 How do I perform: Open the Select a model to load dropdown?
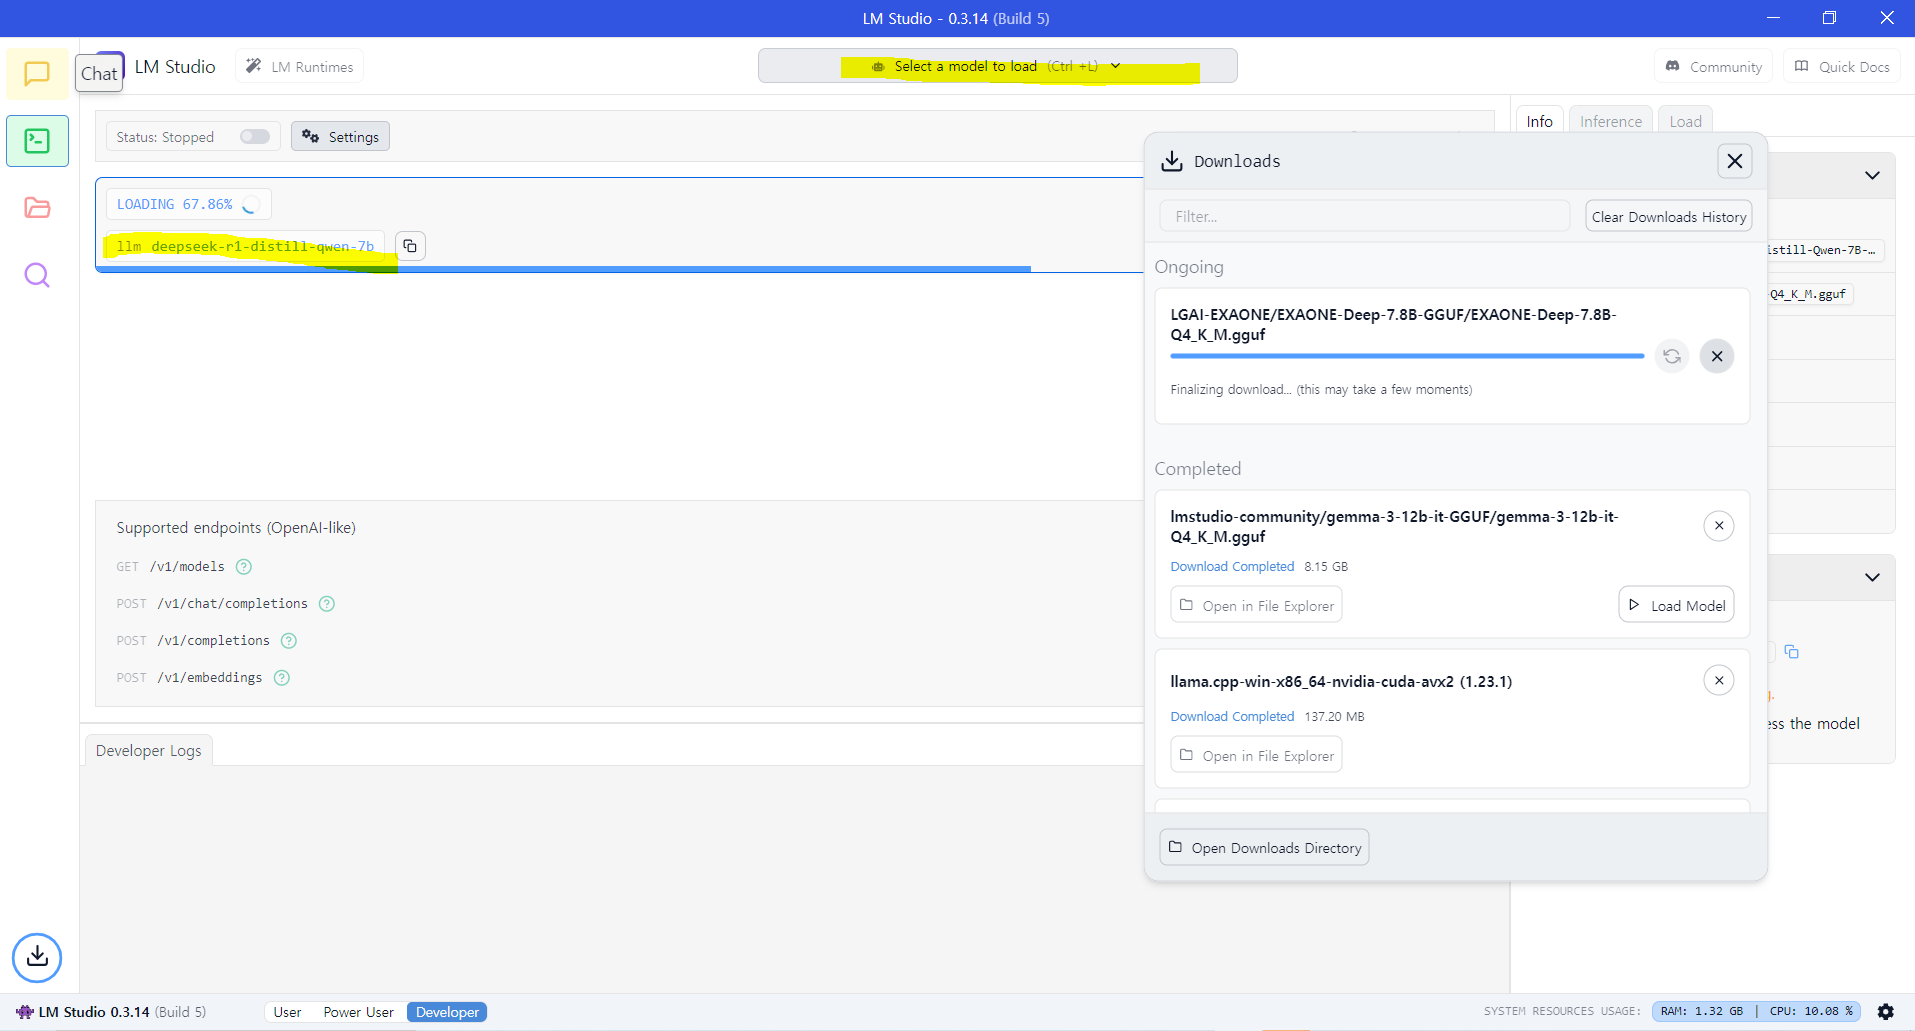pos(997,66)
